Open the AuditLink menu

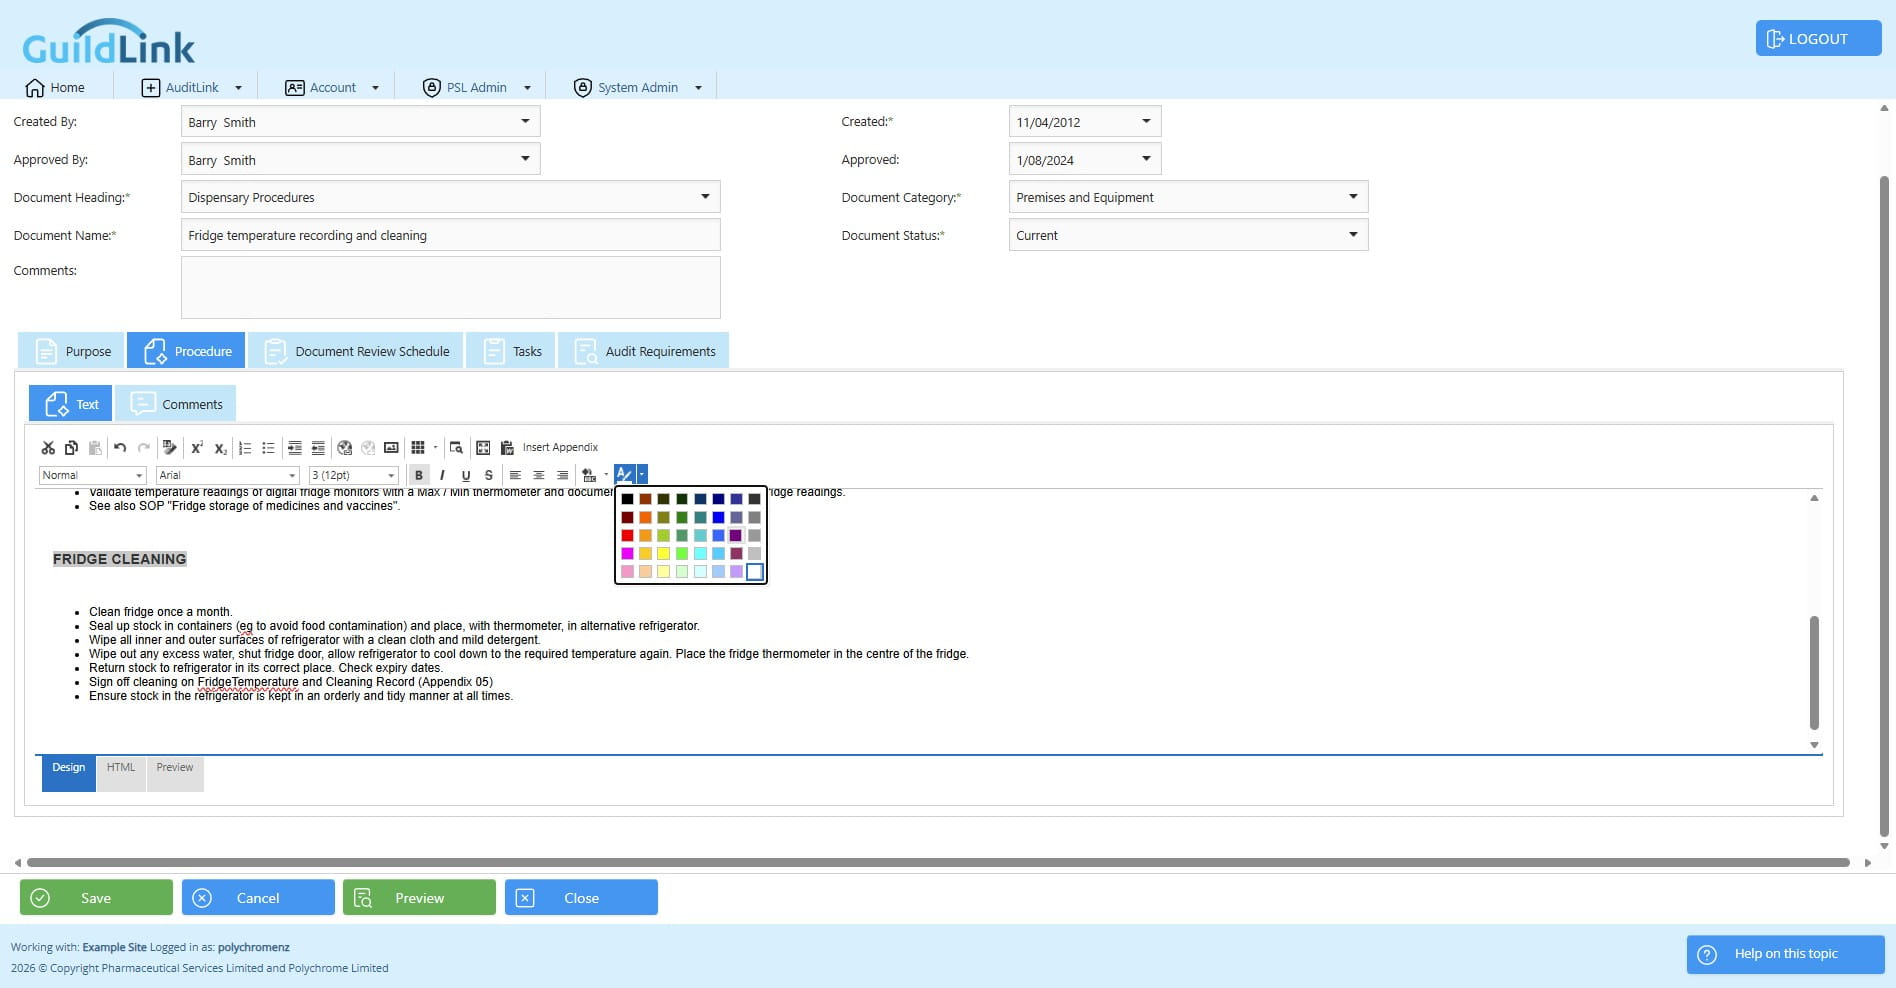[x=192, y=88]
